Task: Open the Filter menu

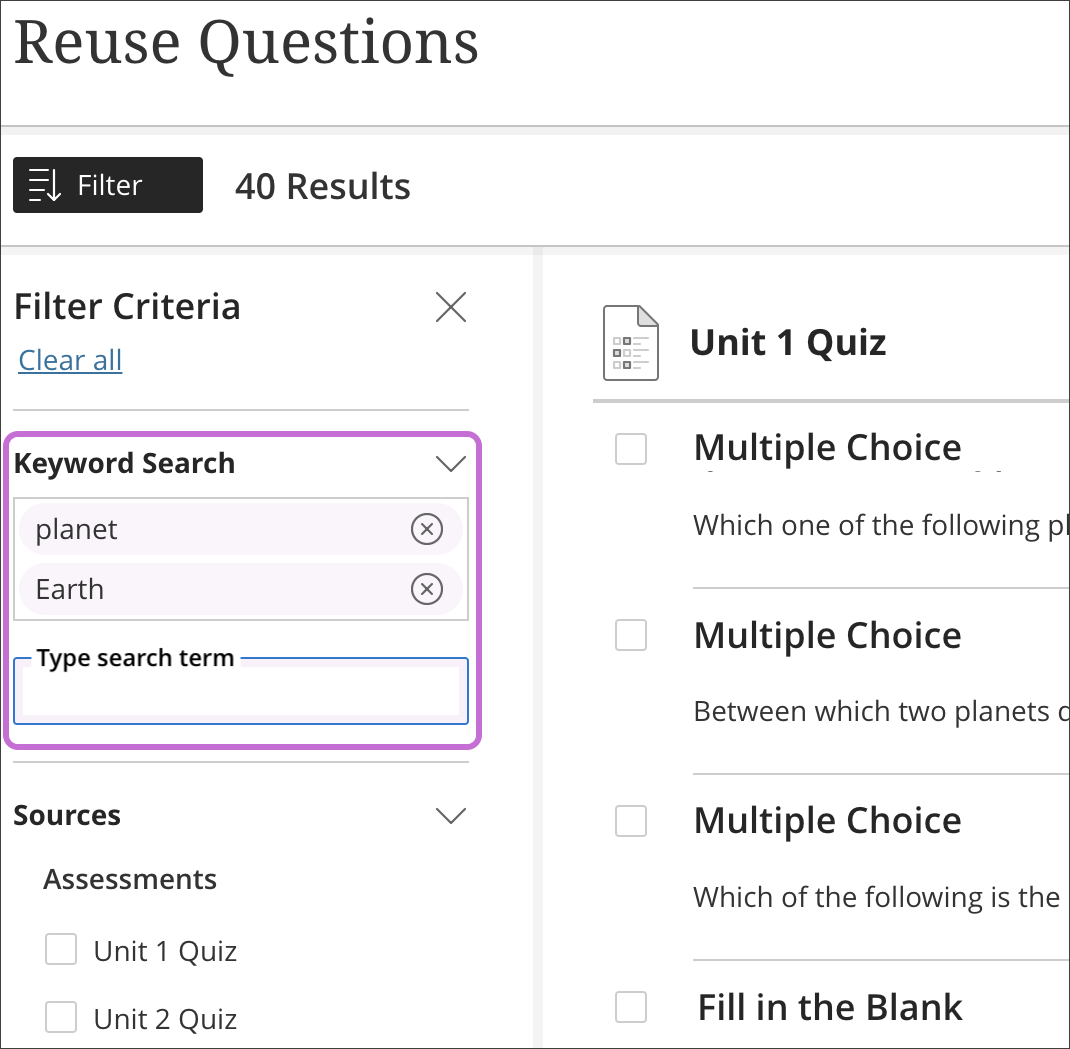Action: [x=106, y=184]
